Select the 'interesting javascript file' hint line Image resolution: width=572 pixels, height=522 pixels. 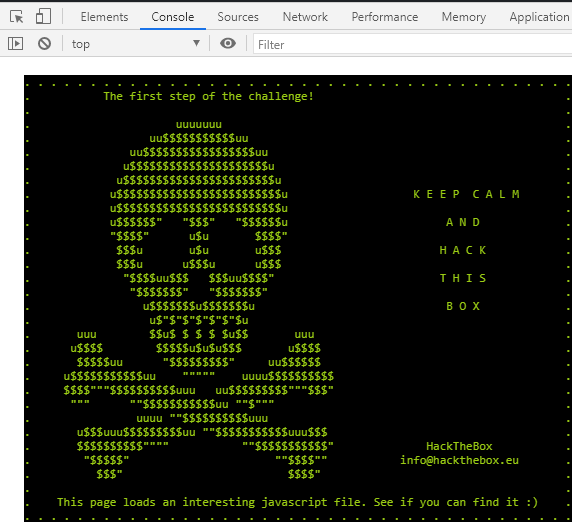(297, 502)
